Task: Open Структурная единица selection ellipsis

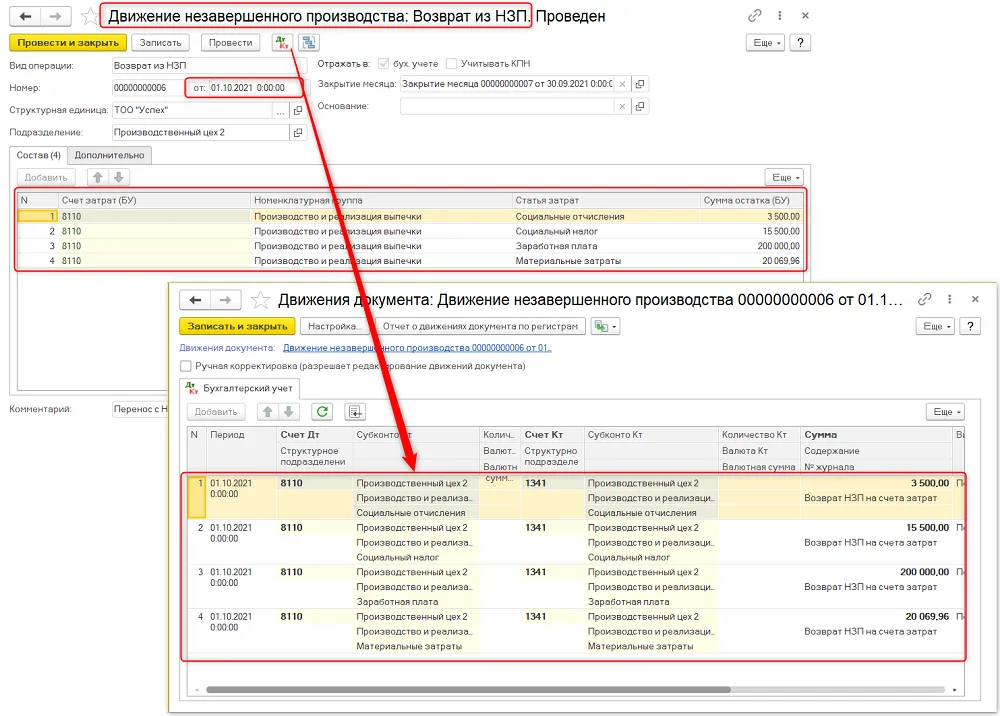Action: point(280,110)
